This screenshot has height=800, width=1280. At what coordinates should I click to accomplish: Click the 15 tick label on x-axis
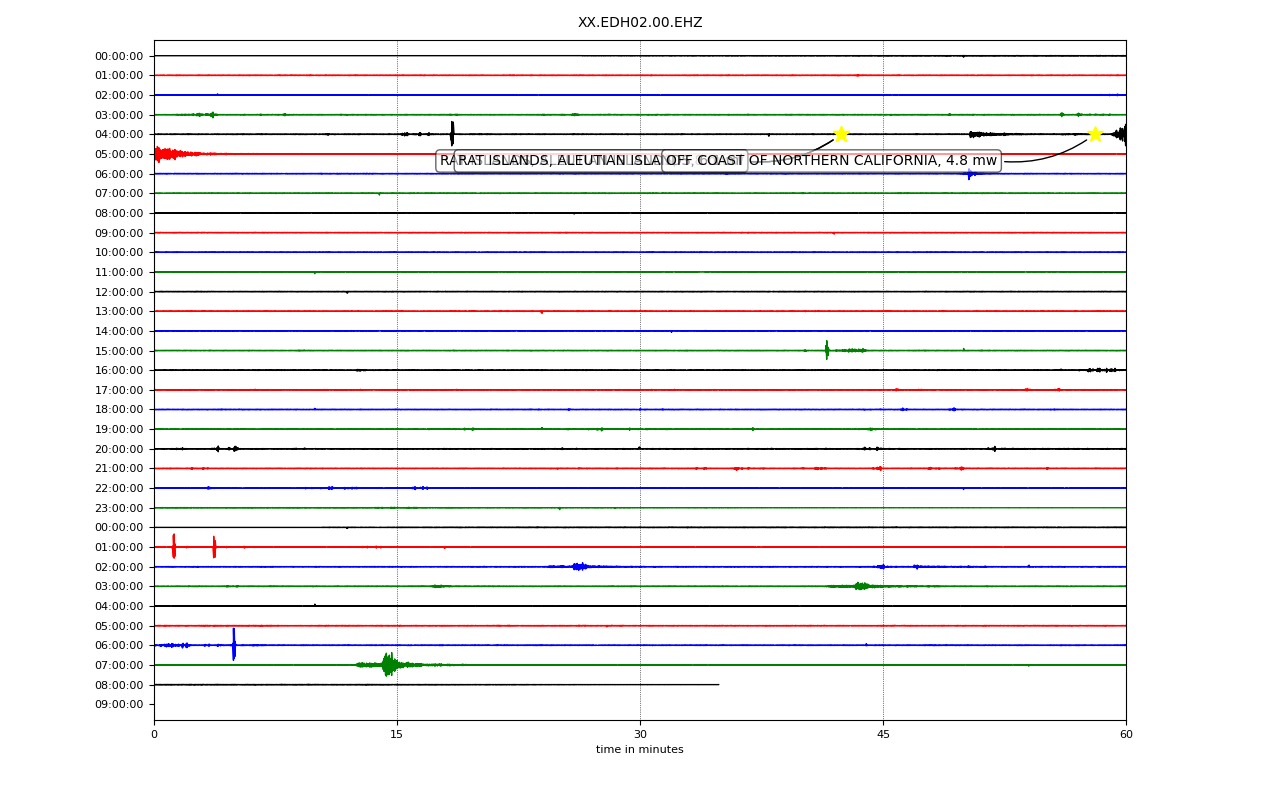[x=397, y=735]
